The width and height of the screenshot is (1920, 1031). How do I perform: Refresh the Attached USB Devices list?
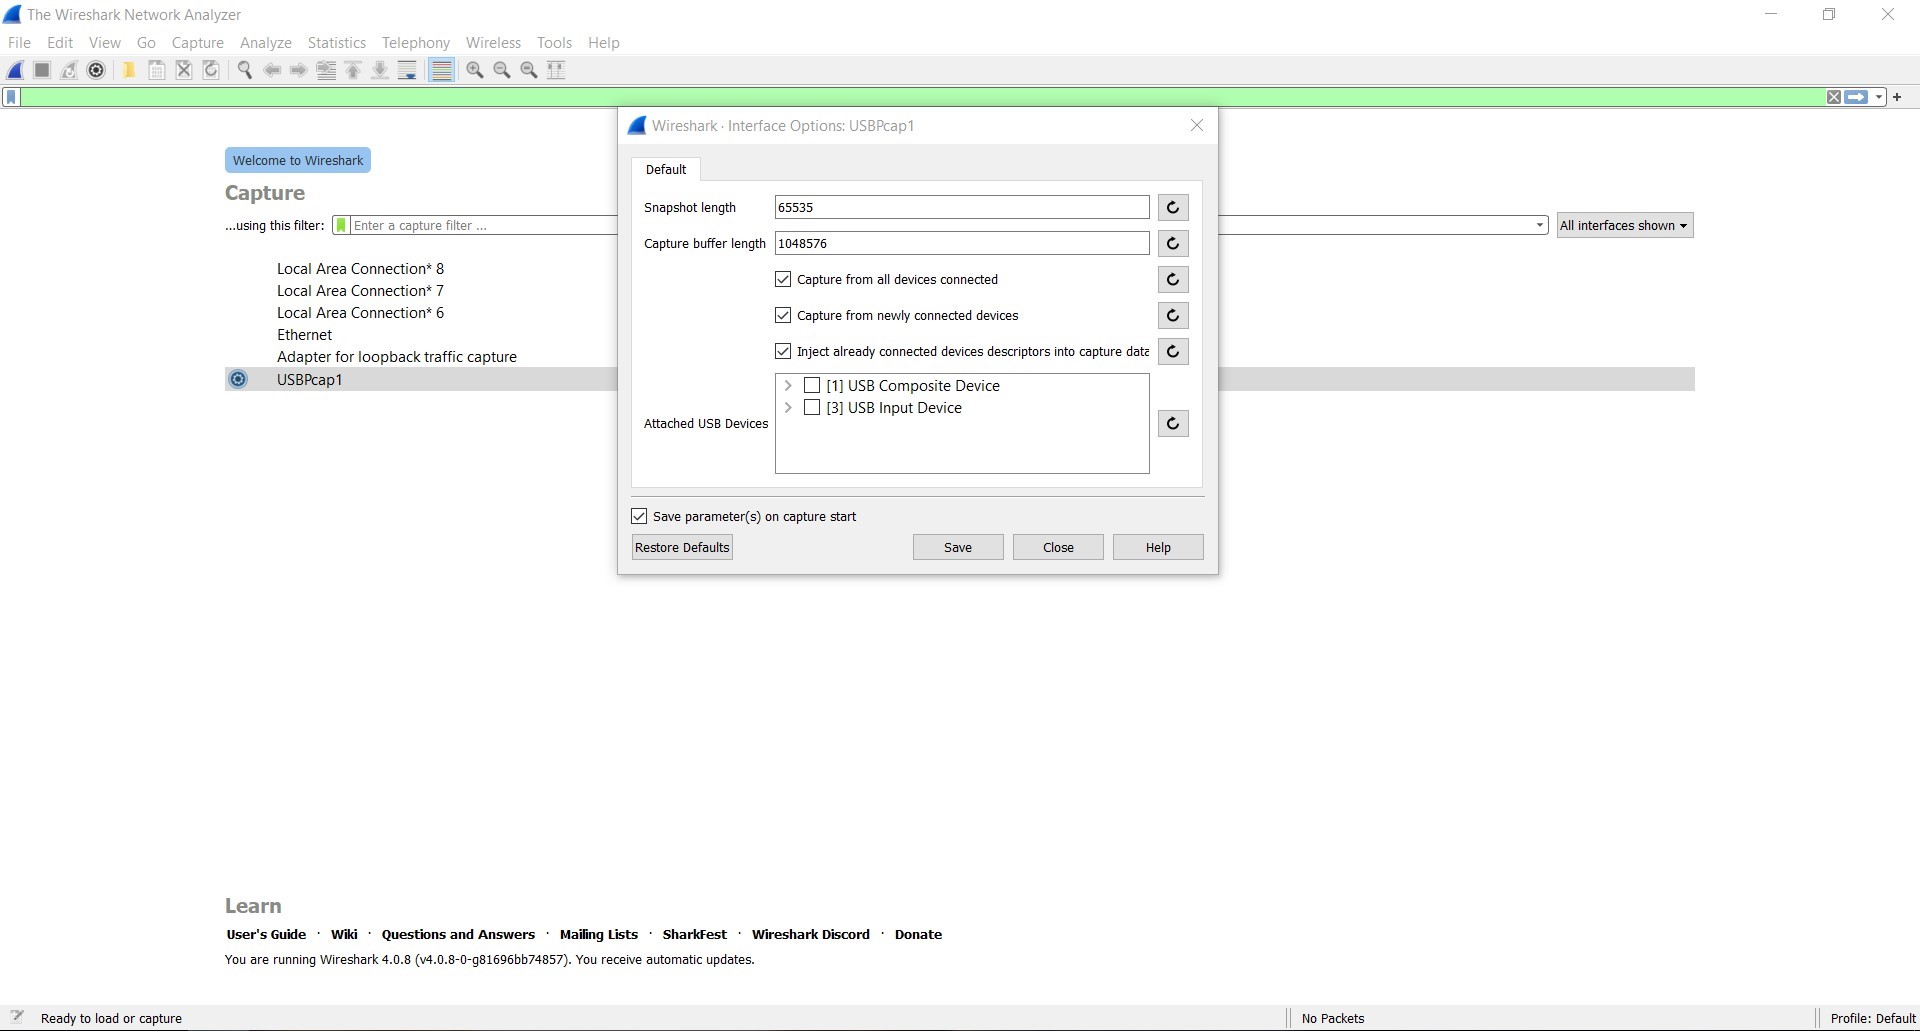click(x=1173, y=423)
